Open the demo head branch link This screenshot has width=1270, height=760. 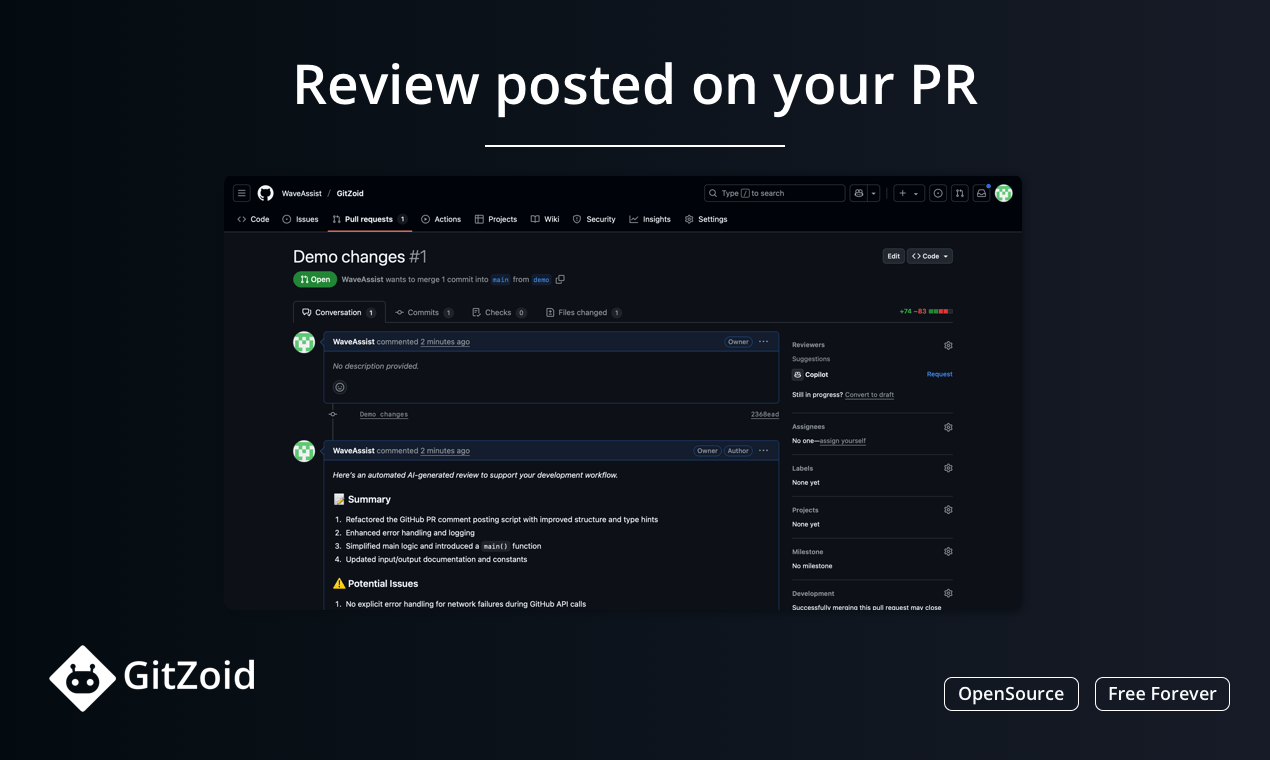point(541,280)
